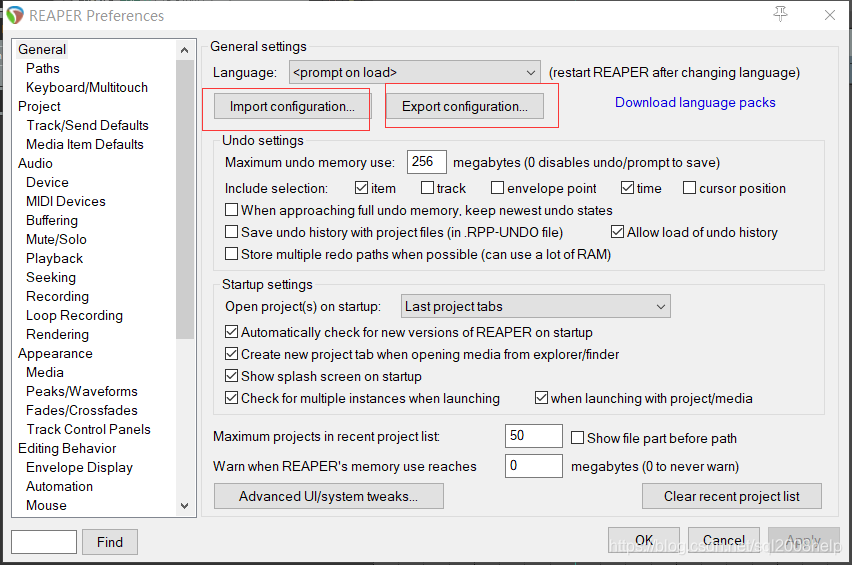This screenshot has height=565, width=852.
Task: Open Media Item Defaults page
Action: (x=85, y=145)
